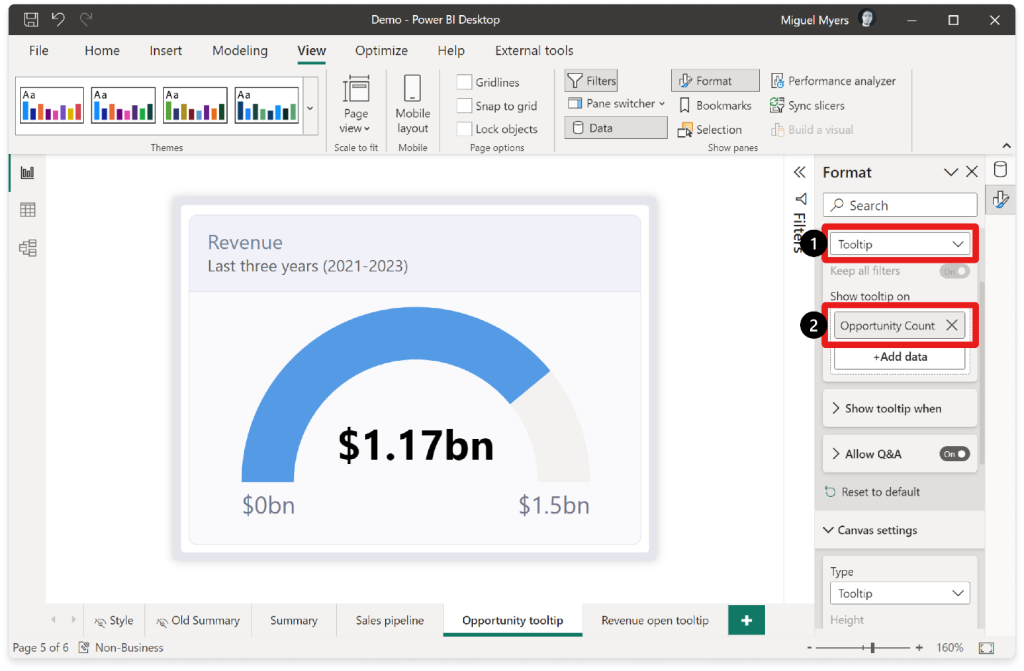1024x671 pixels.
Task: Switch to Insert ribbon tab
Action: pyautogui.click(x=165, y=50)
